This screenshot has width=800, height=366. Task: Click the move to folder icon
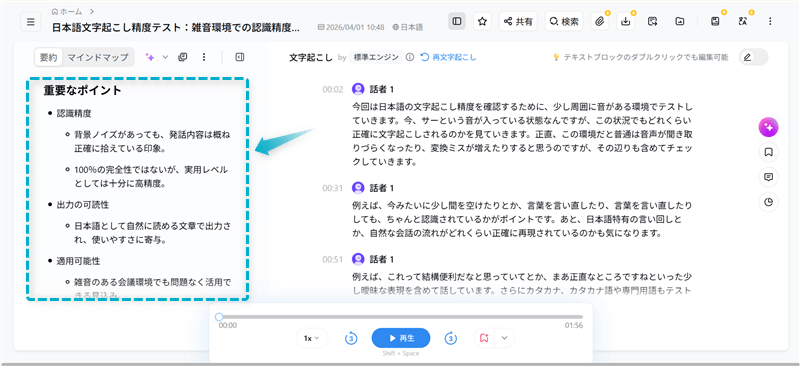pyautogui.click(x=679, y=21)
